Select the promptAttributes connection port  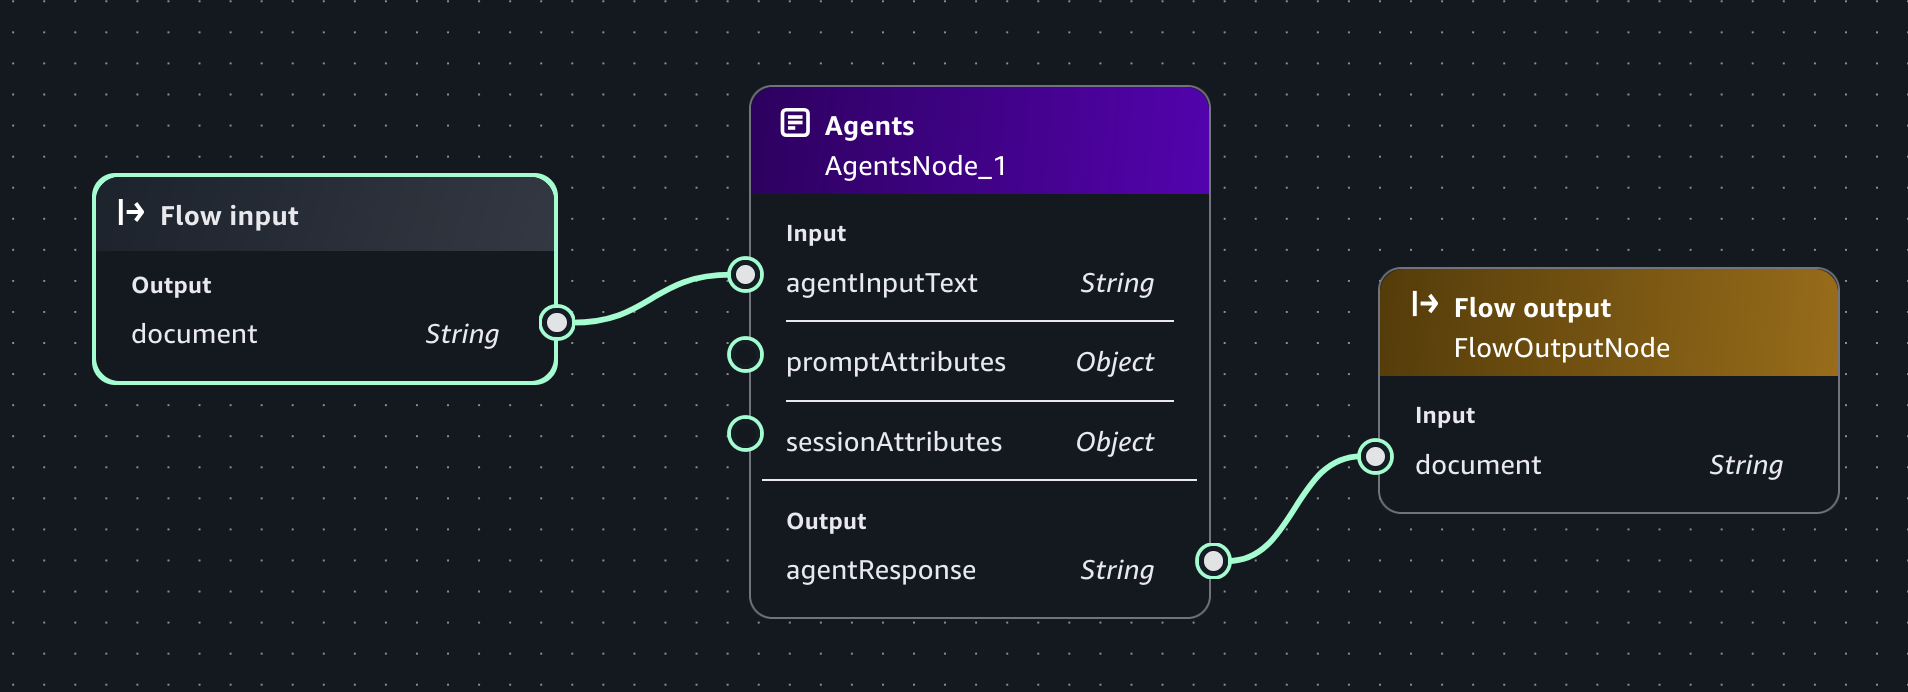click(744, 354)
